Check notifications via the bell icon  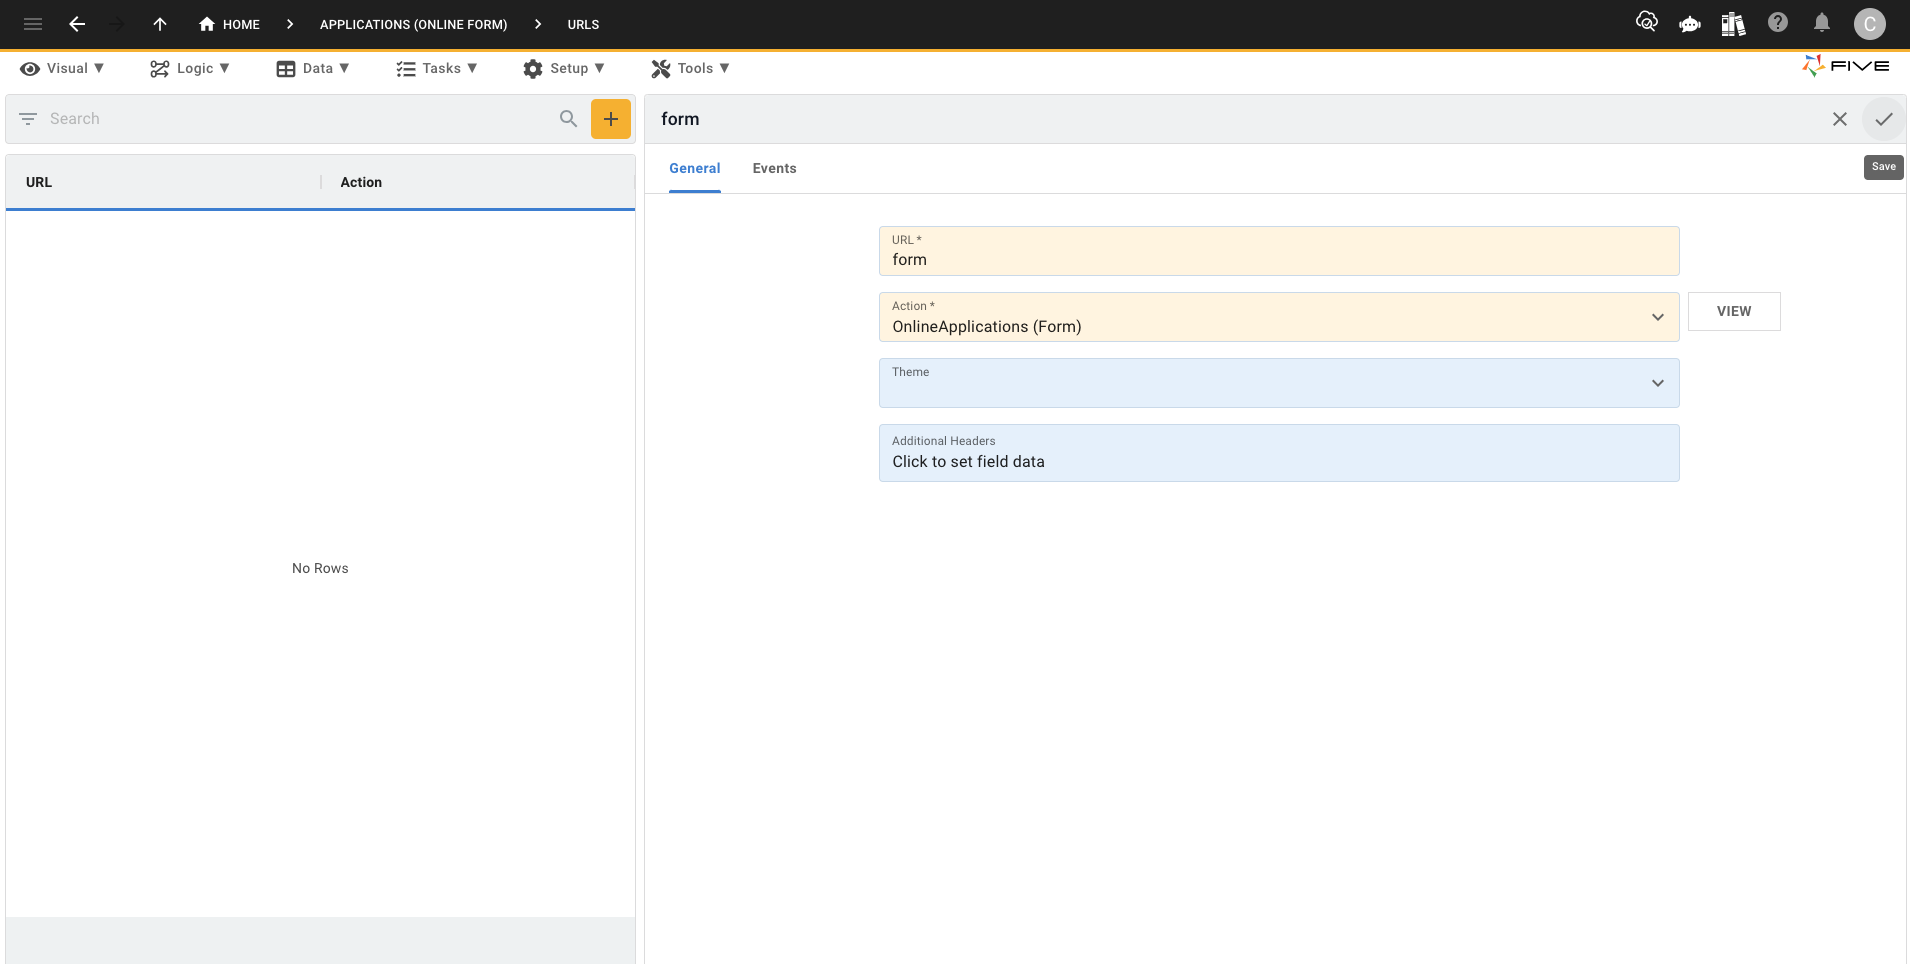point(1821,24)
